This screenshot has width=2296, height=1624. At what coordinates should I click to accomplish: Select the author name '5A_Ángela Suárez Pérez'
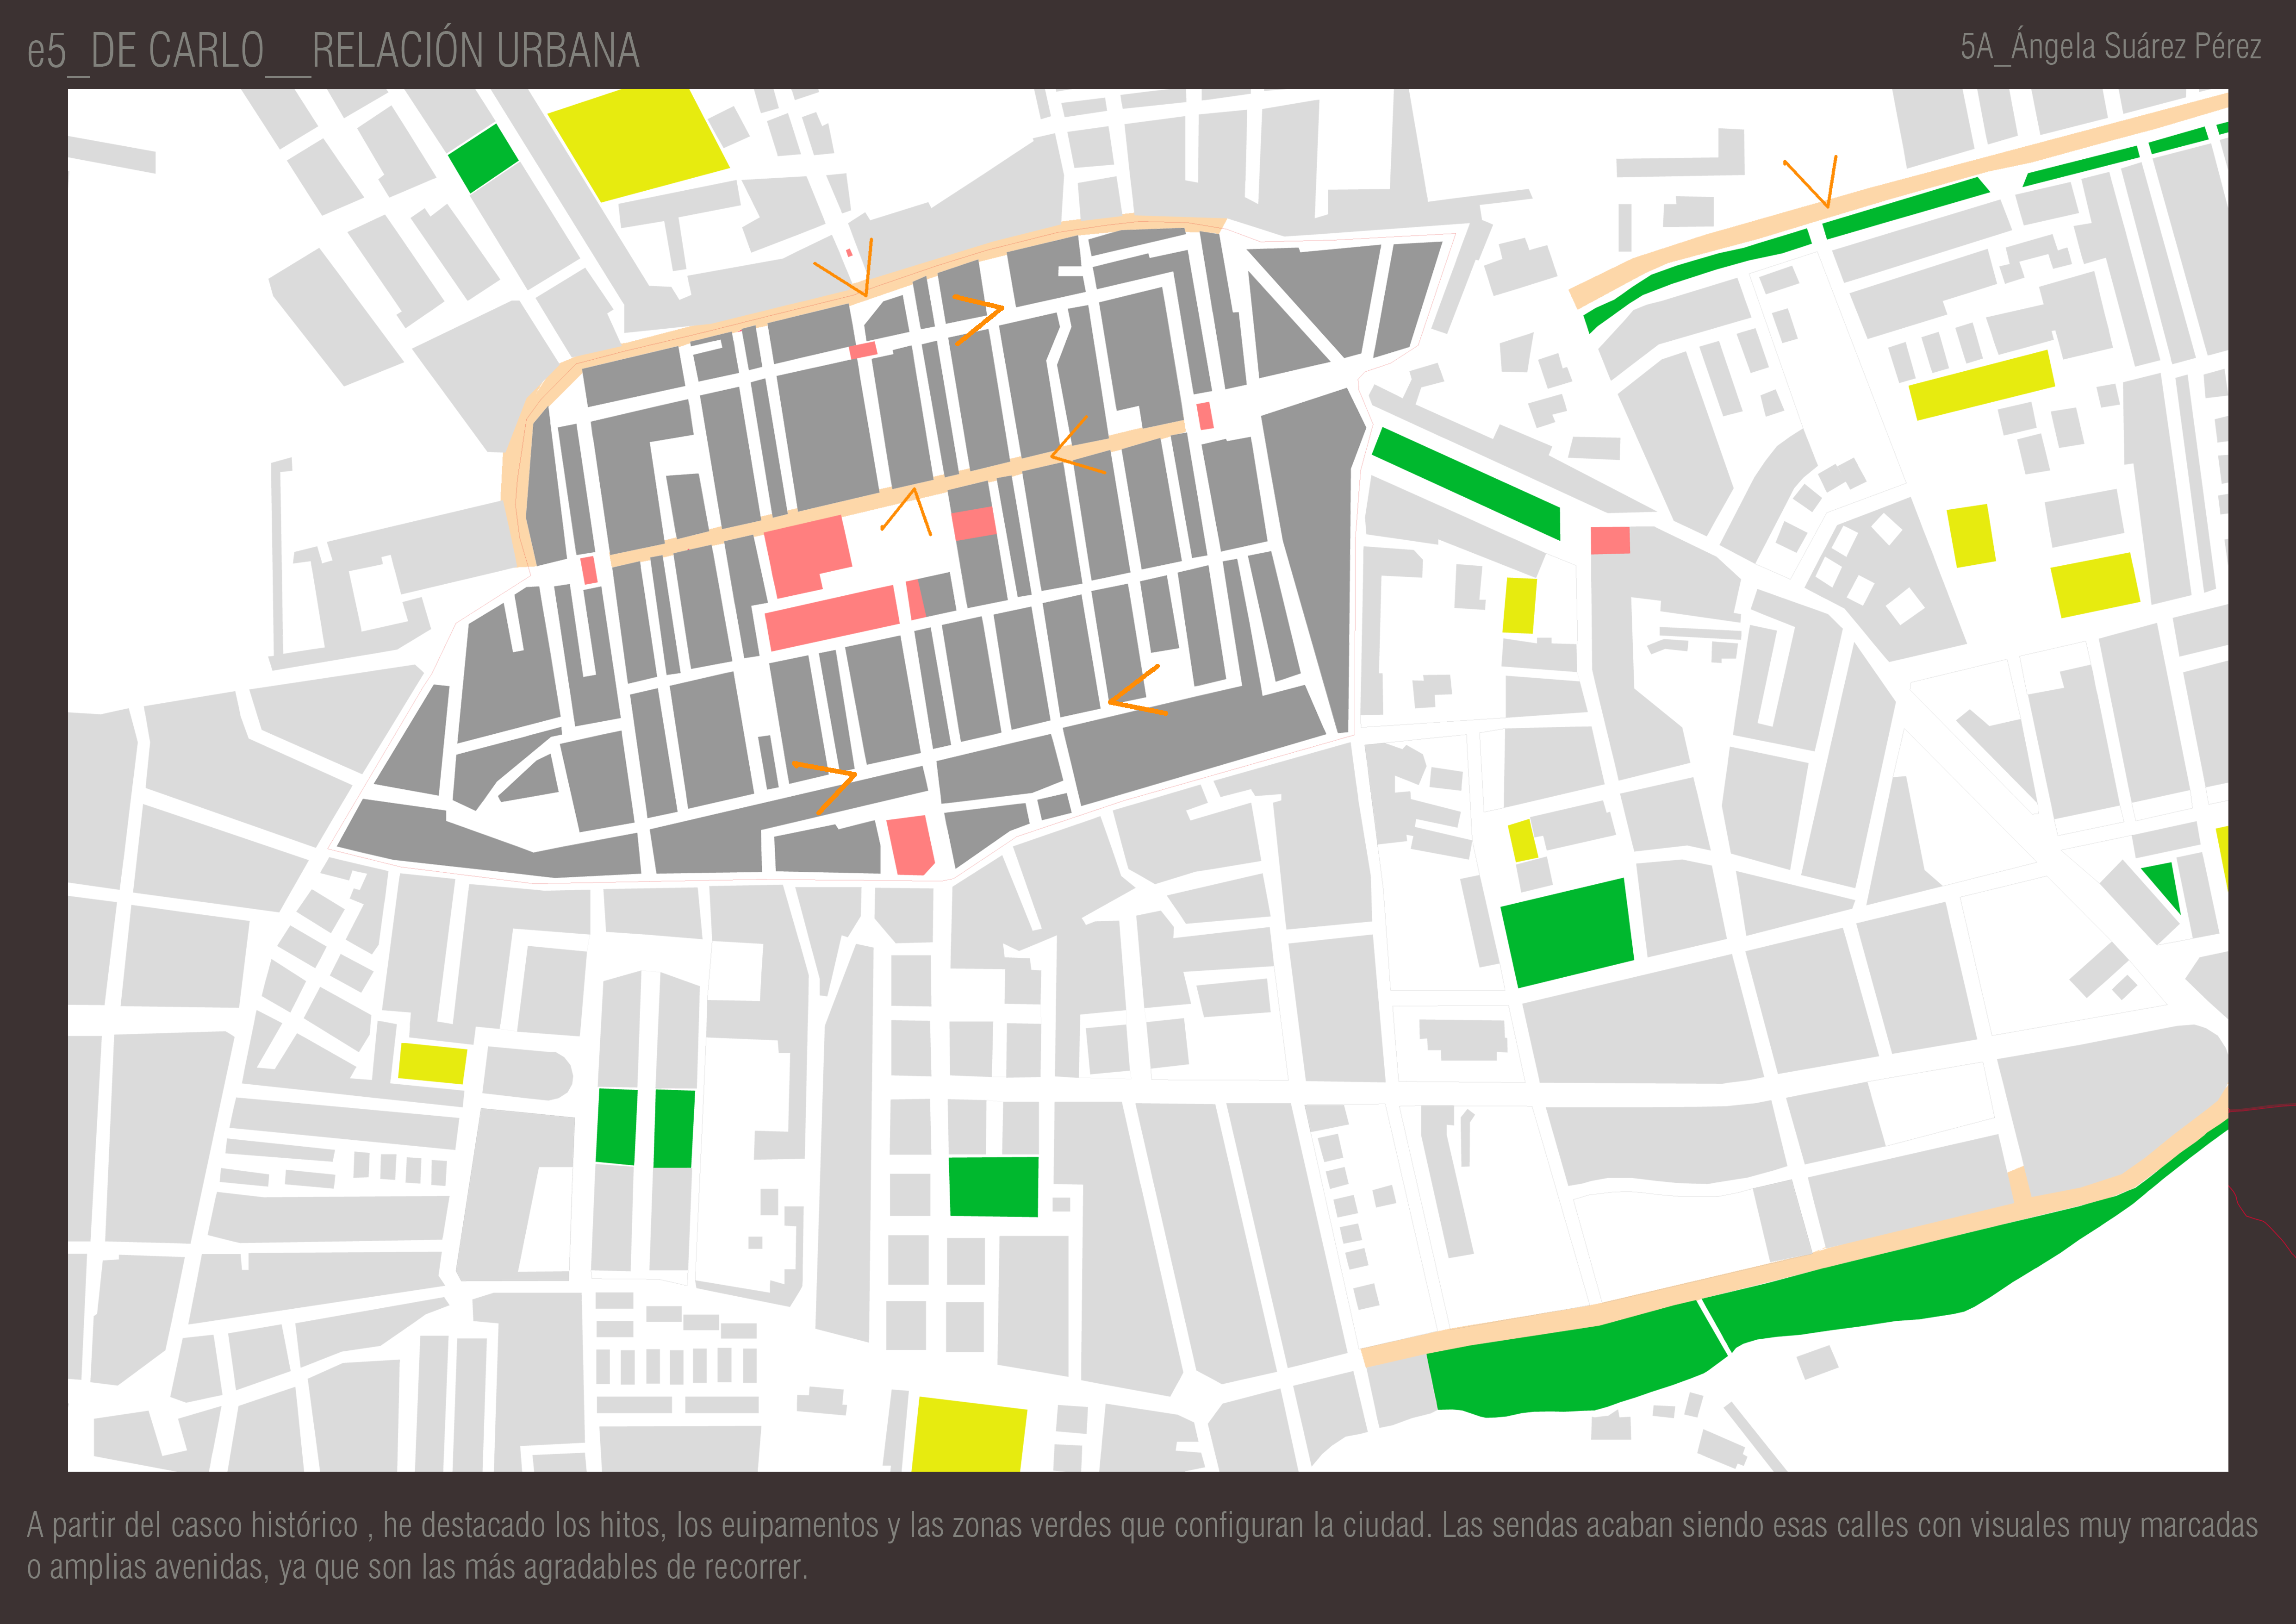click(x=2110, y=47)
